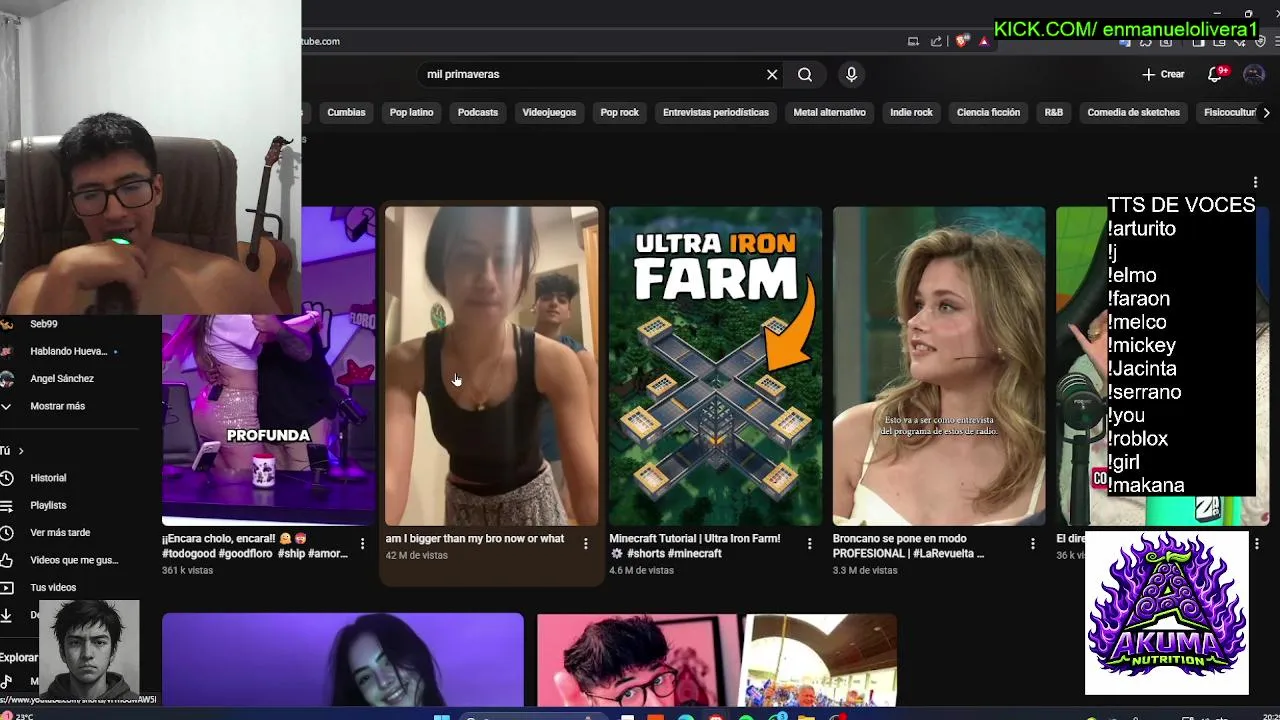Select the R&B filter chip
The height and width of the screenshot is (720, 1280).
click(x=1054, y=112)
